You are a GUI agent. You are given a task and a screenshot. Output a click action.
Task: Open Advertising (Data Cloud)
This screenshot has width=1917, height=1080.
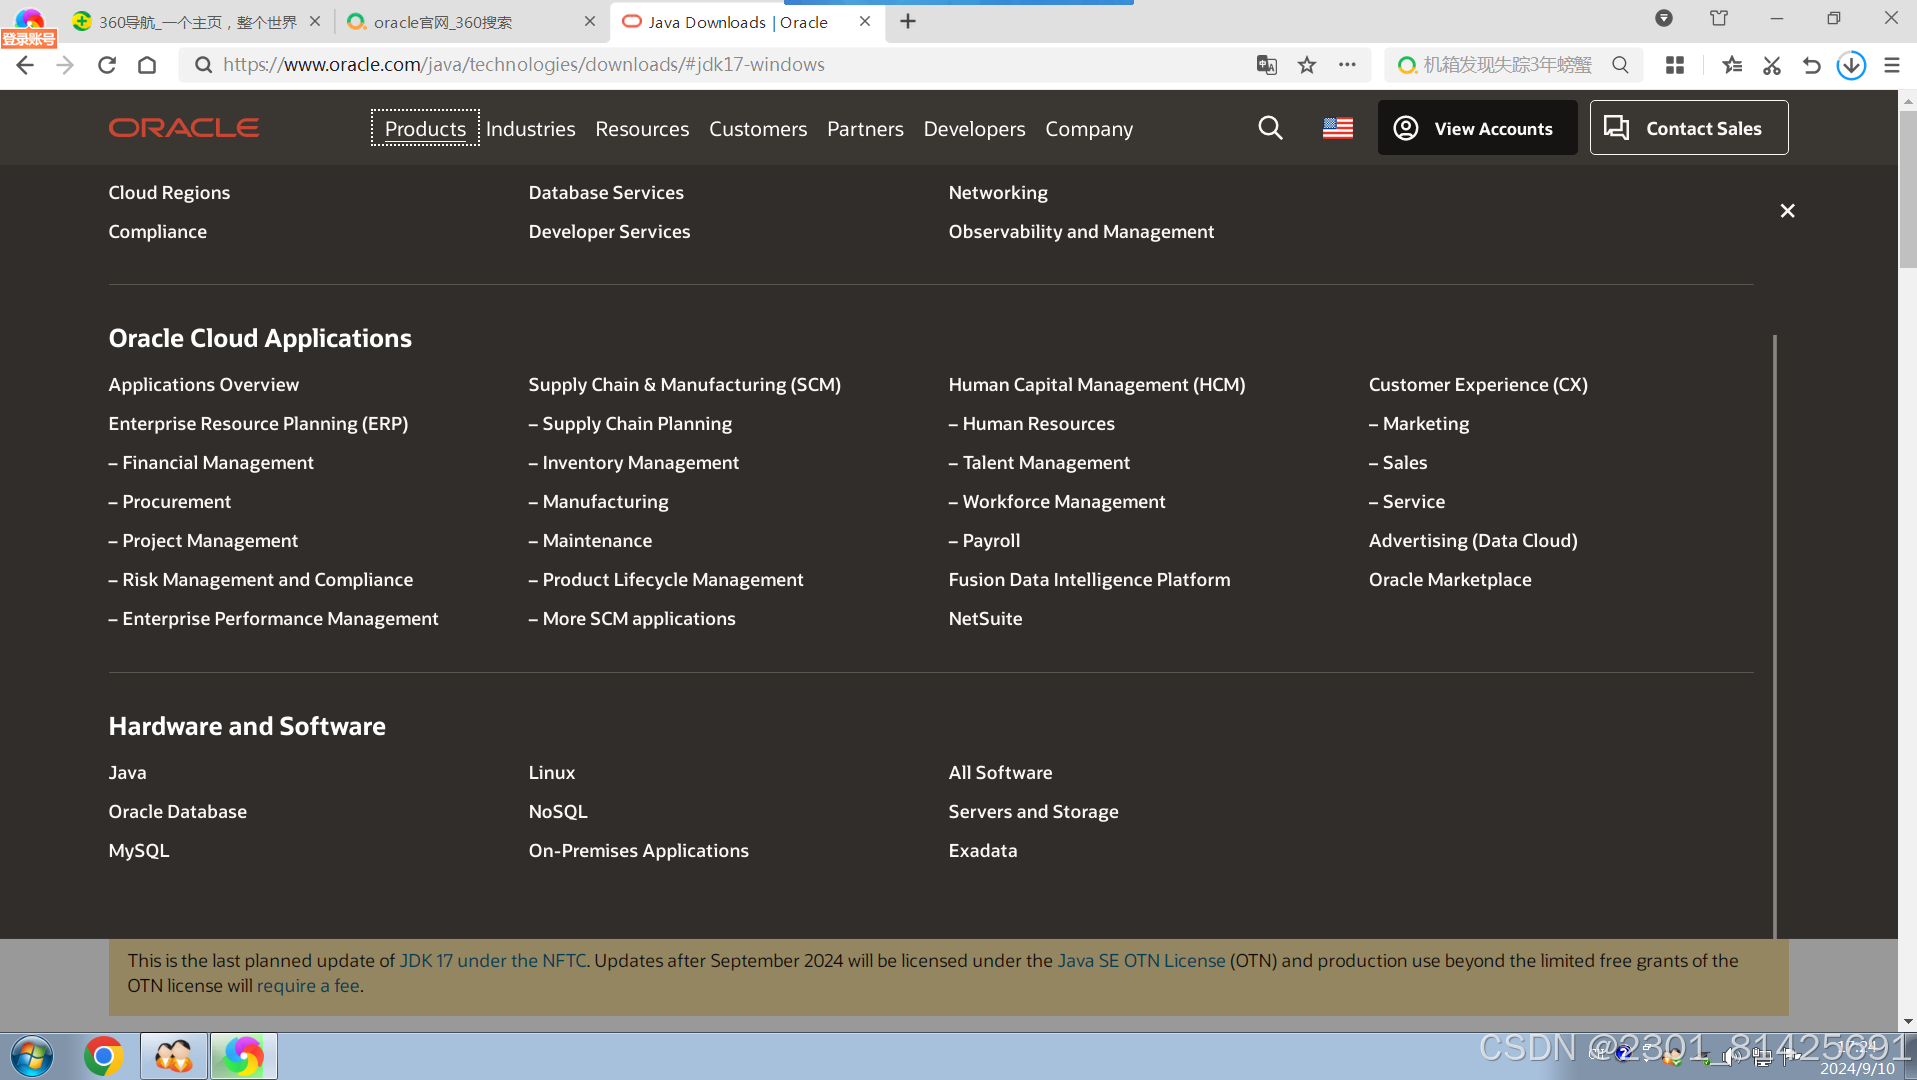coord(1473,541)
